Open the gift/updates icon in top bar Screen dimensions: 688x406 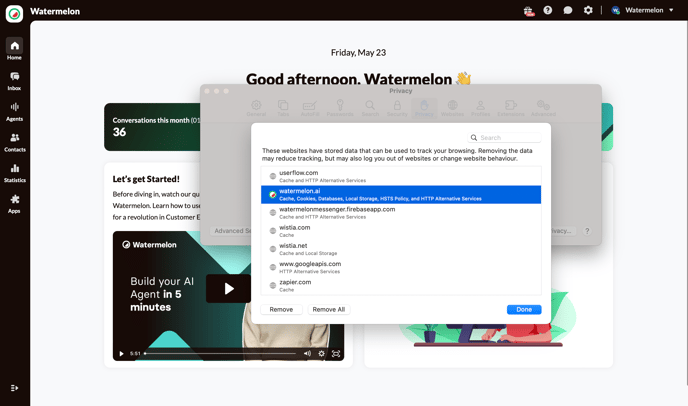tap(529, 11)
